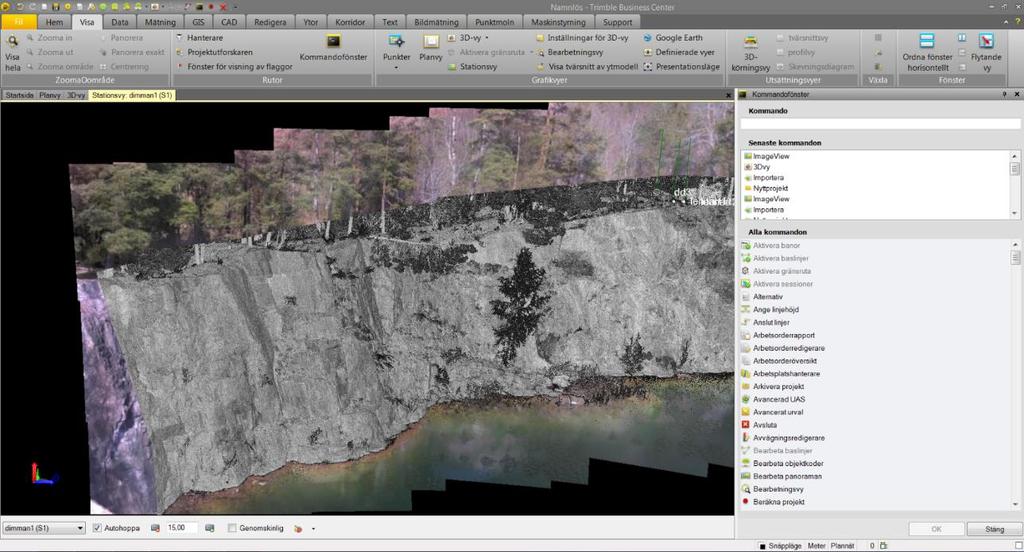The width and height of the screenshot is (1024, 552).
Task: Enable the Genomskinlig checkbox
Action: 232,528
